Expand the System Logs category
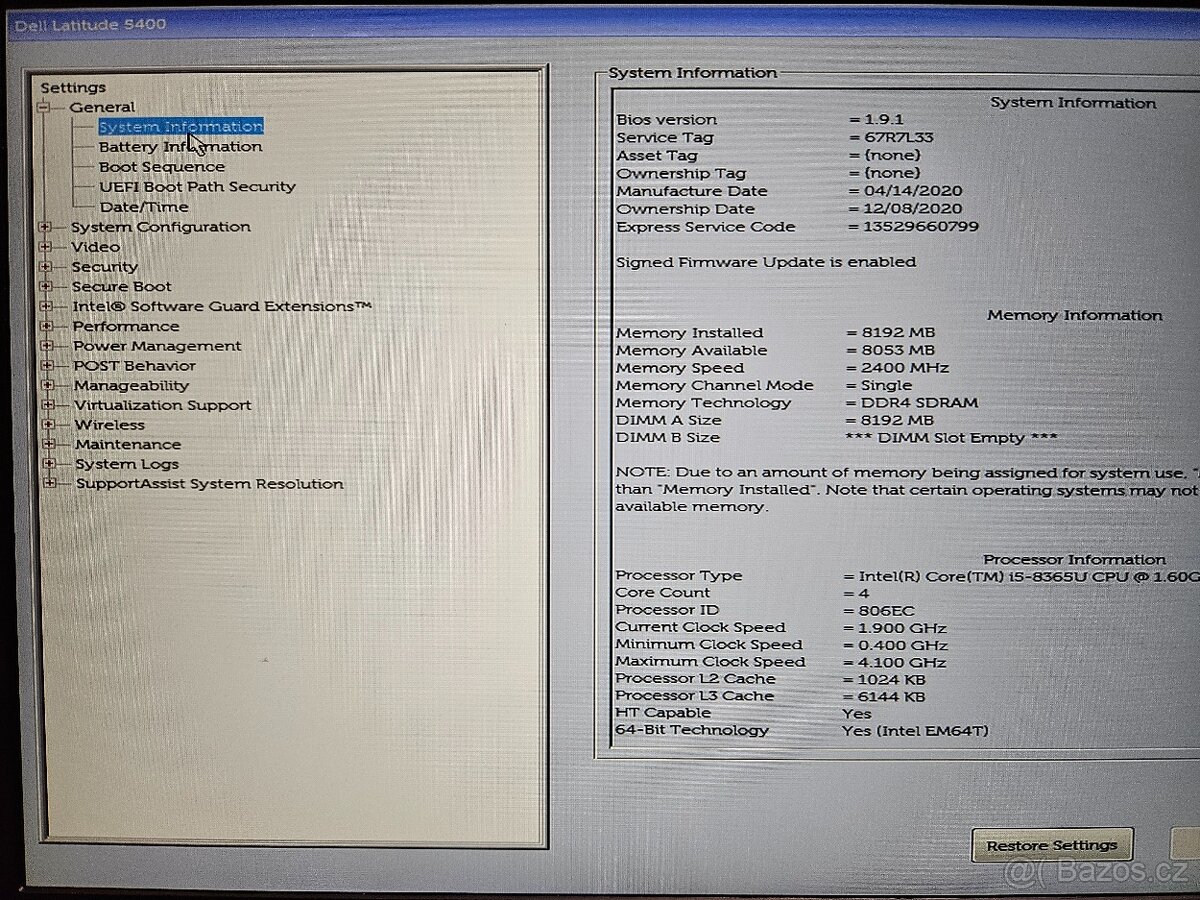 tap(50, 464)
